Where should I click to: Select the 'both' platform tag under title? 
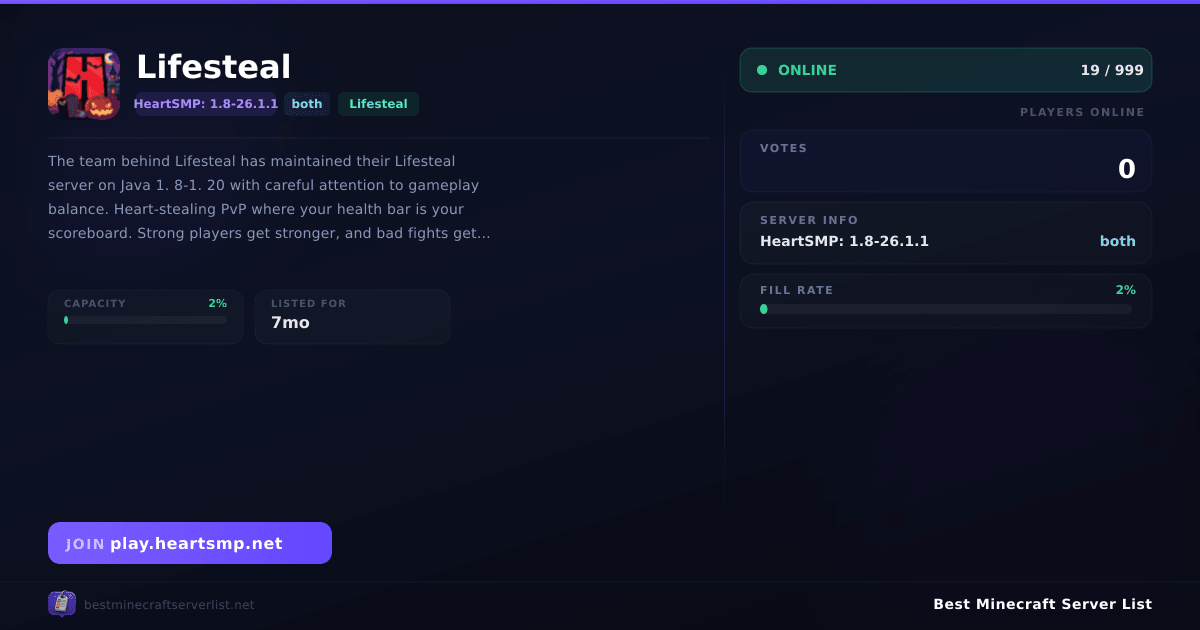tap(307, 104)
